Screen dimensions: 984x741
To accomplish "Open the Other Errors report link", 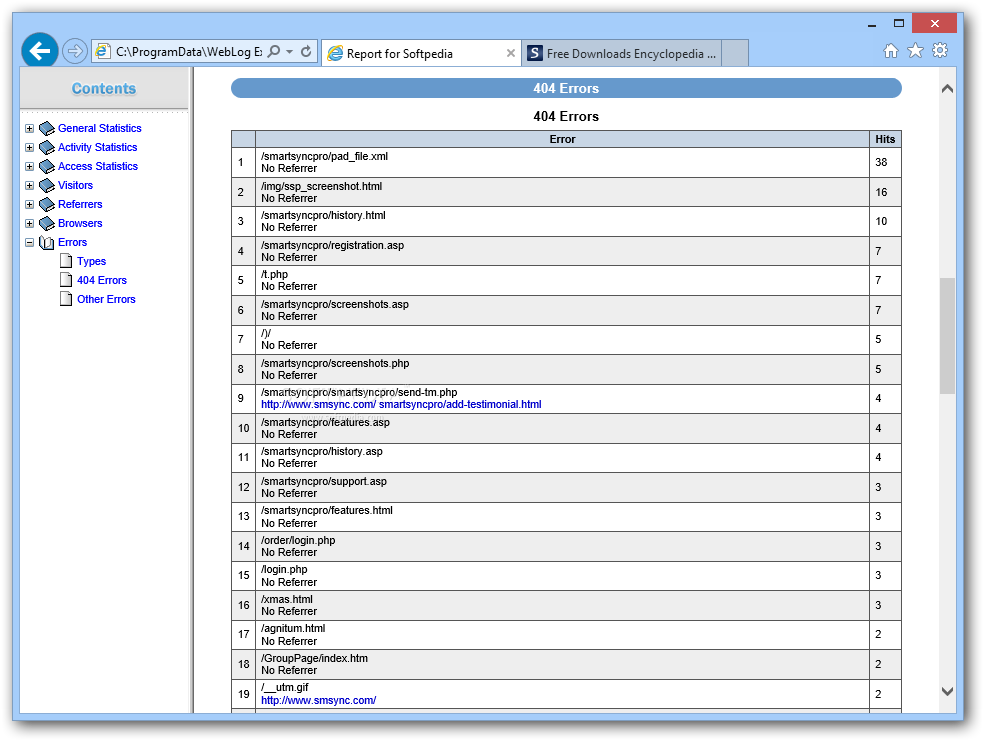I will point(106,299).
